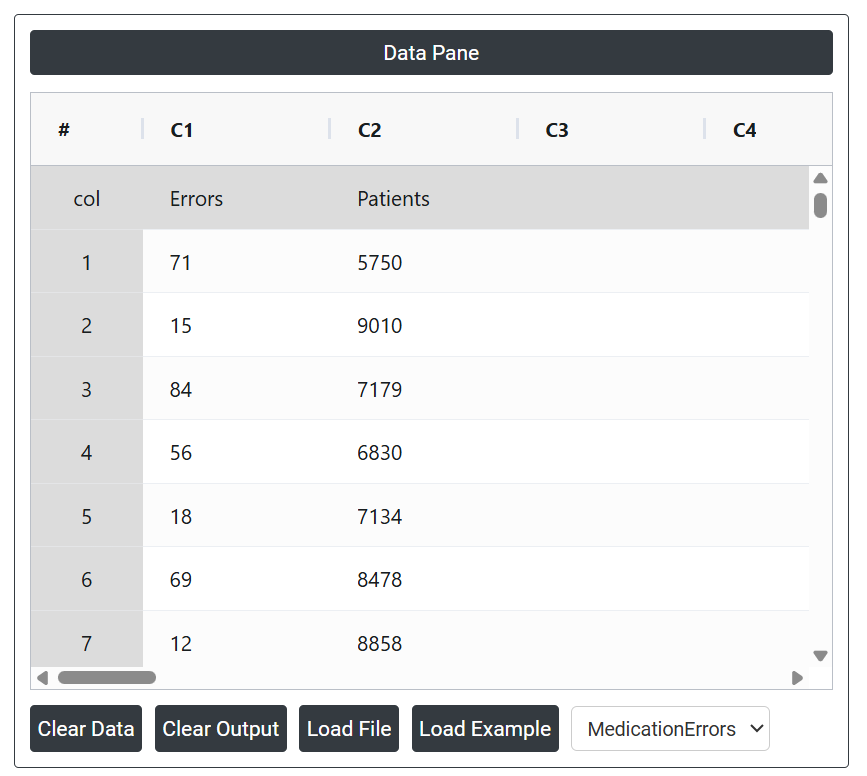Click the horizontal scrollbar right arrow
The image size is (867, 776).
pyautogui.click(x=797, y=678)
